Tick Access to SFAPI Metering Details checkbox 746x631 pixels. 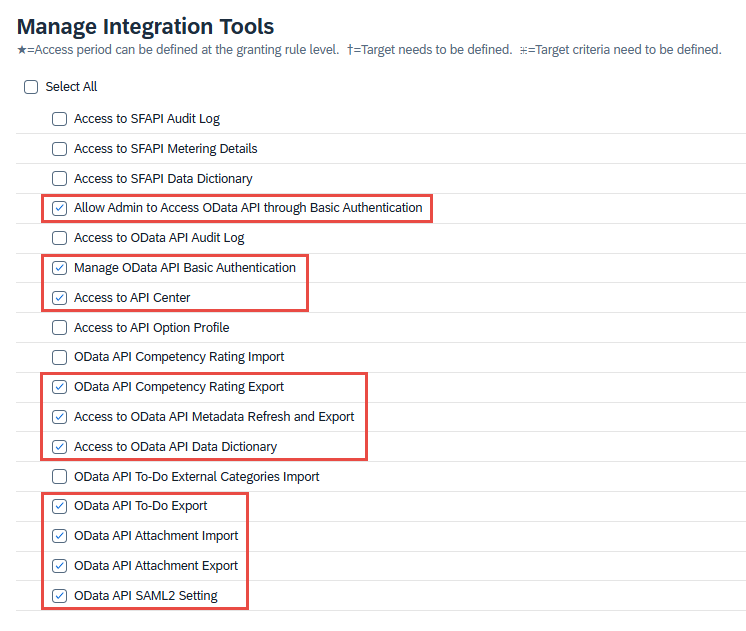pos(59,149)
